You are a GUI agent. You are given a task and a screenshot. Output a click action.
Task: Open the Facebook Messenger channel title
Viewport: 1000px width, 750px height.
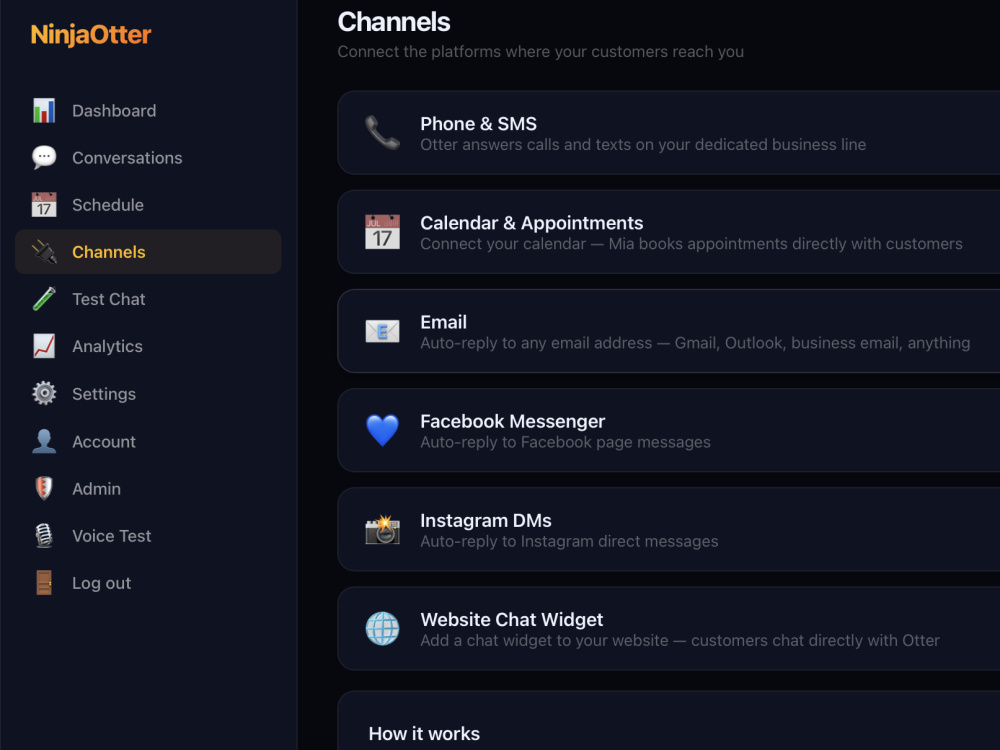512,422
